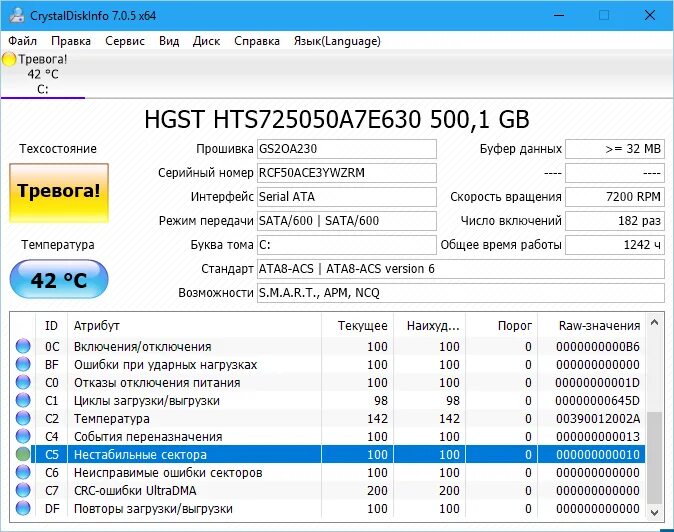Click the buffer size field >= 32 MB
Screen dimensions: 674x532
[x=615, y=149]
